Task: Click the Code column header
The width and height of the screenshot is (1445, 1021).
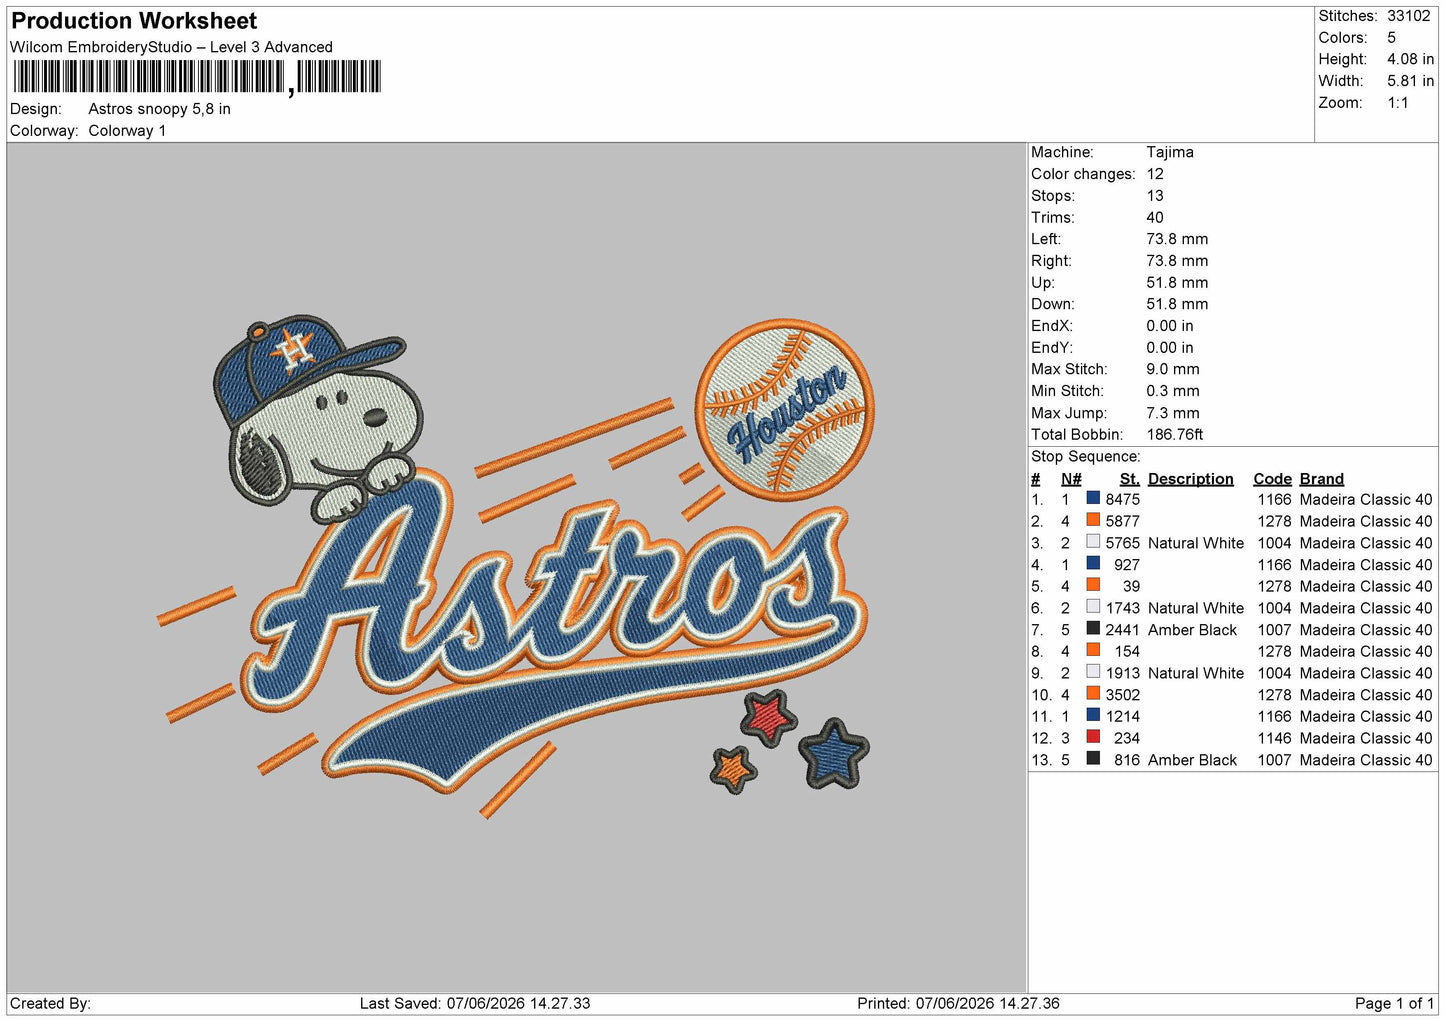Action: [x=1272, y=479]
